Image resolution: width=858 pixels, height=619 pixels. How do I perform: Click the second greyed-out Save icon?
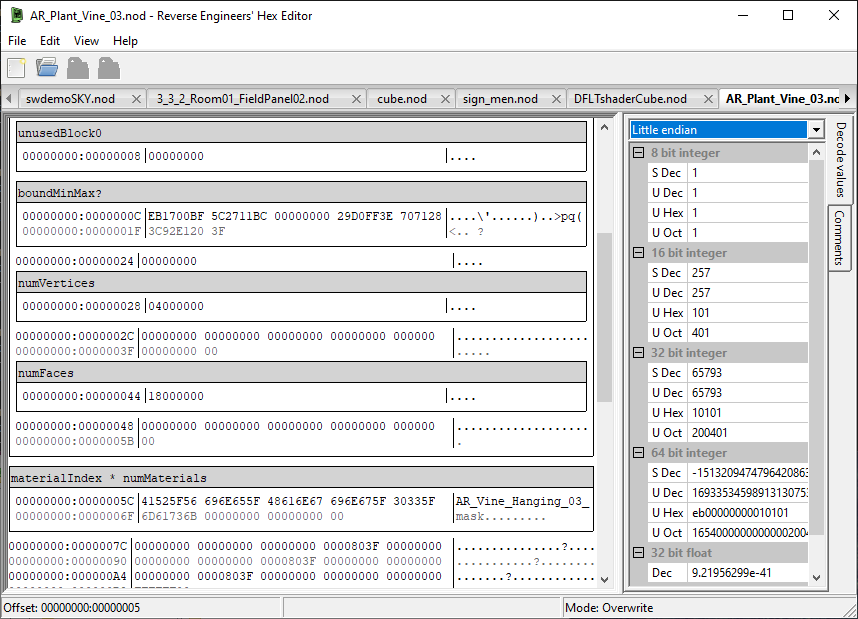click(x=108, y=68)
